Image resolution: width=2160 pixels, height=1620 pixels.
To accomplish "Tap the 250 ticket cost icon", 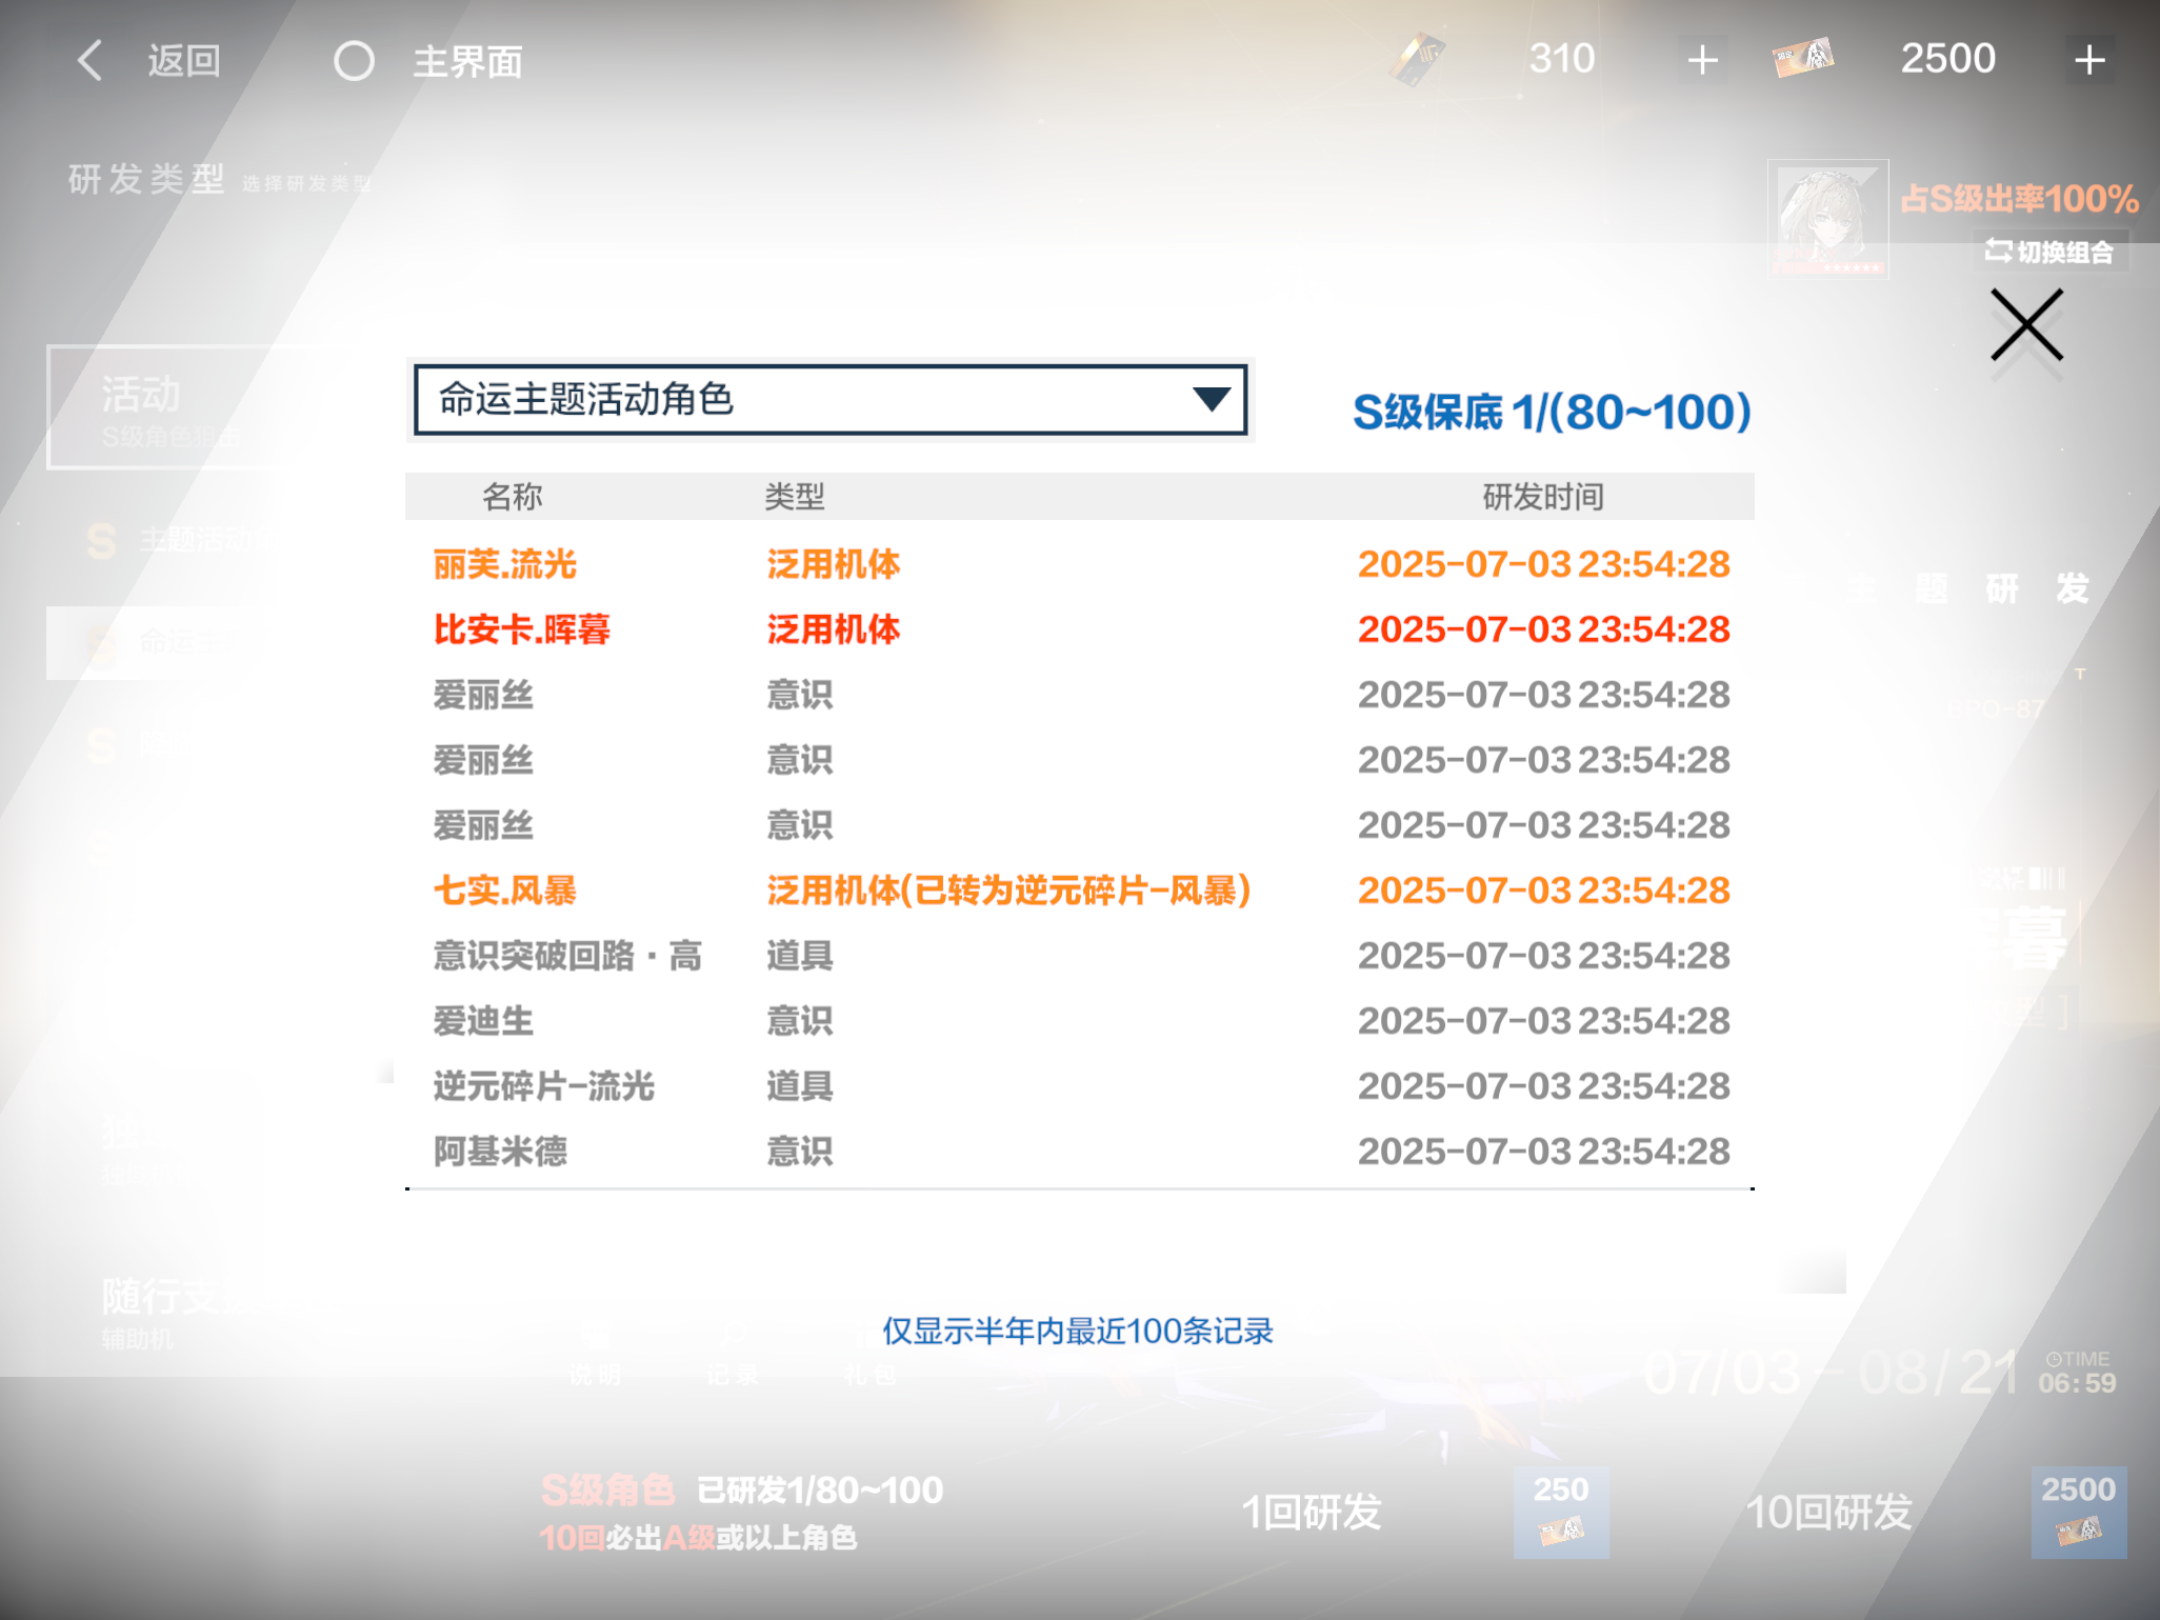I will point(1561,1512).
